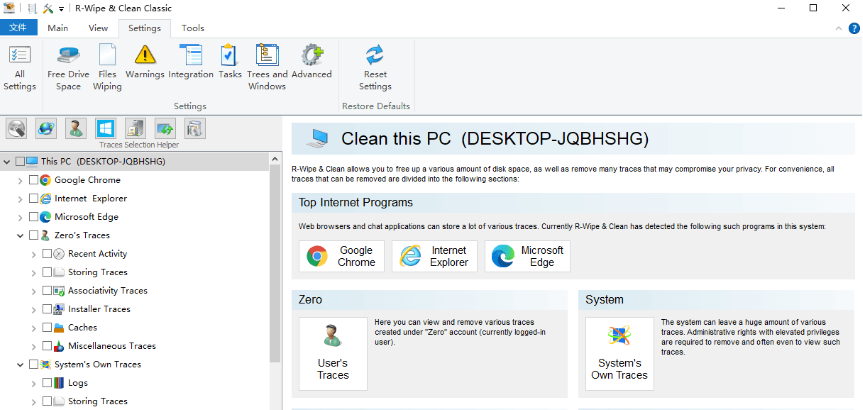Click the Microsoft Edge tile
Screen dimensions: 863x410
[528, 256]
